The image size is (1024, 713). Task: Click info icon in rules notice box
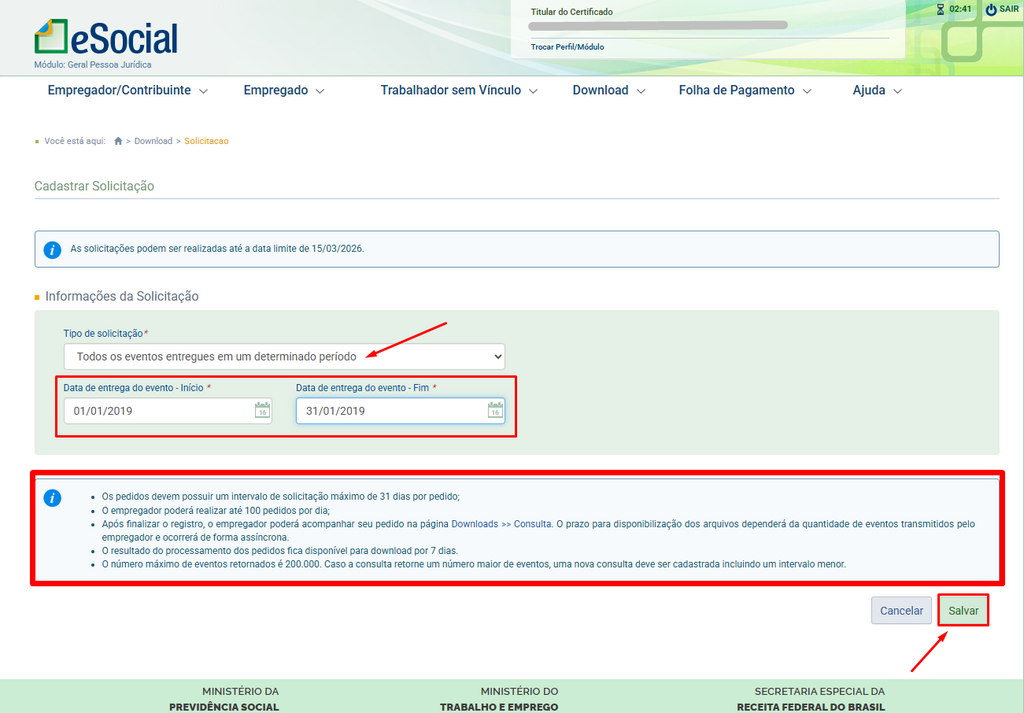(x=53, y=498)
